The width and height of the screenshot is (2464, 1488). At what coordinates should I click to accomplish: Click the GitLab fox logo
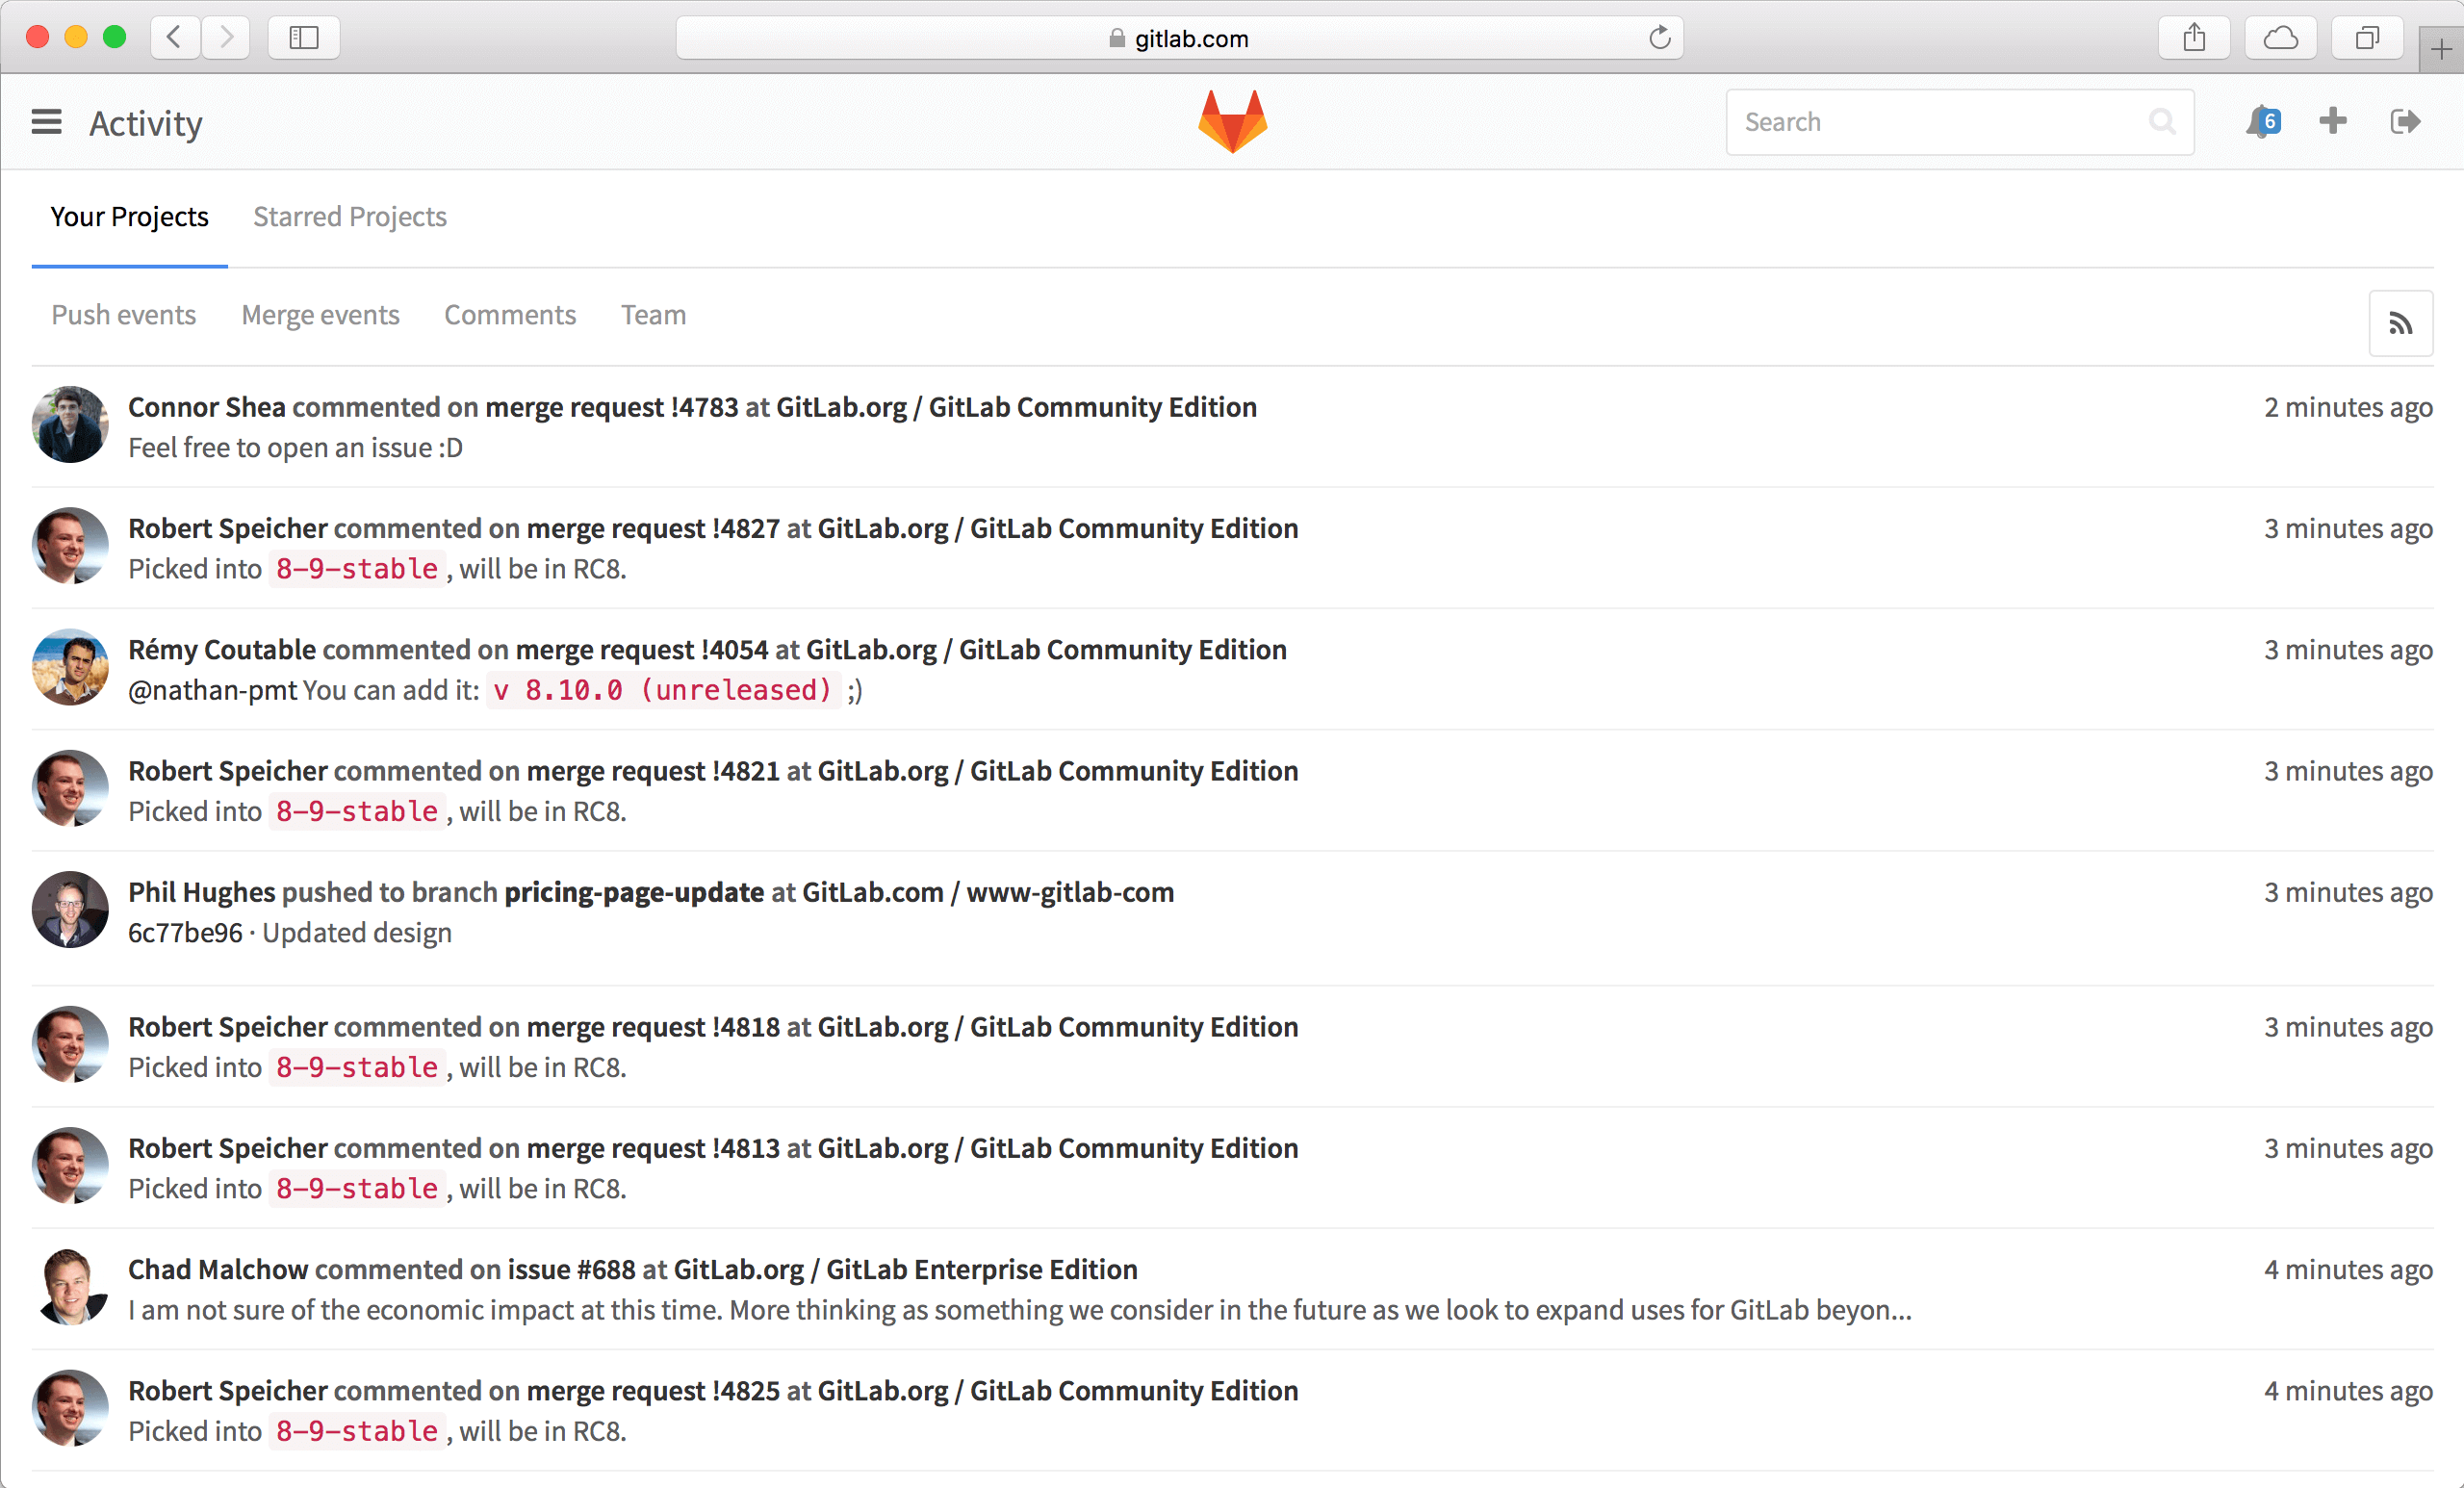(x=1232, y=122)
